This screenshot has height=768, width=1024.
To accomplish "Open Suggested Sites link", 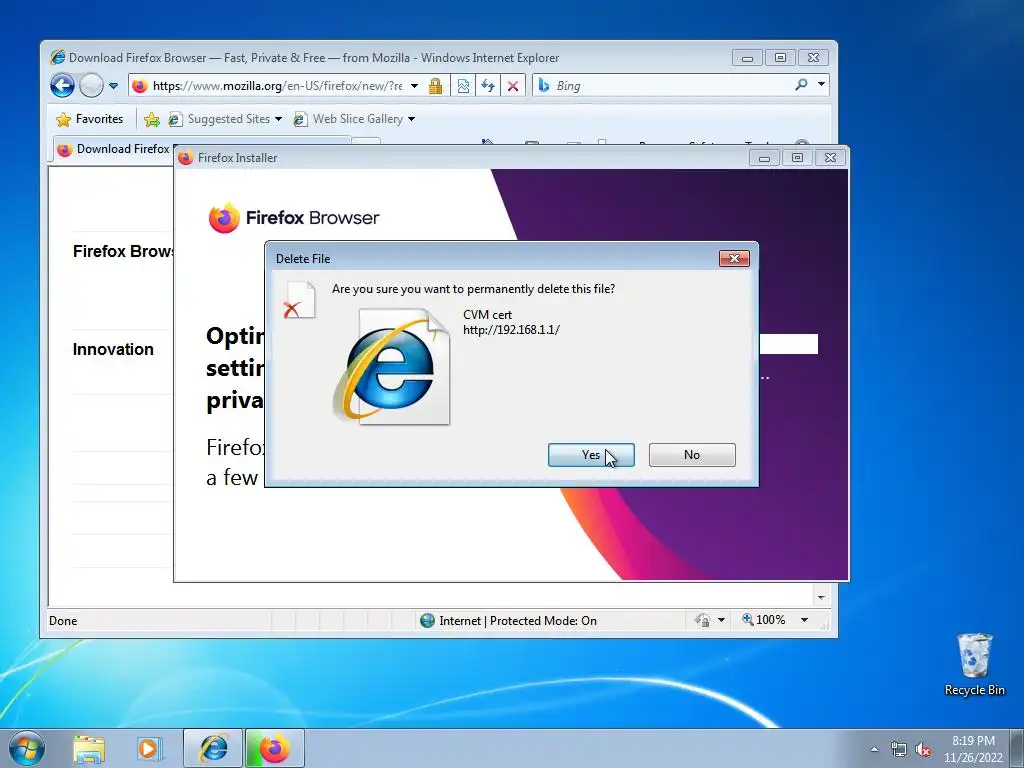I will pyautogui.click(x=221, y=119).
